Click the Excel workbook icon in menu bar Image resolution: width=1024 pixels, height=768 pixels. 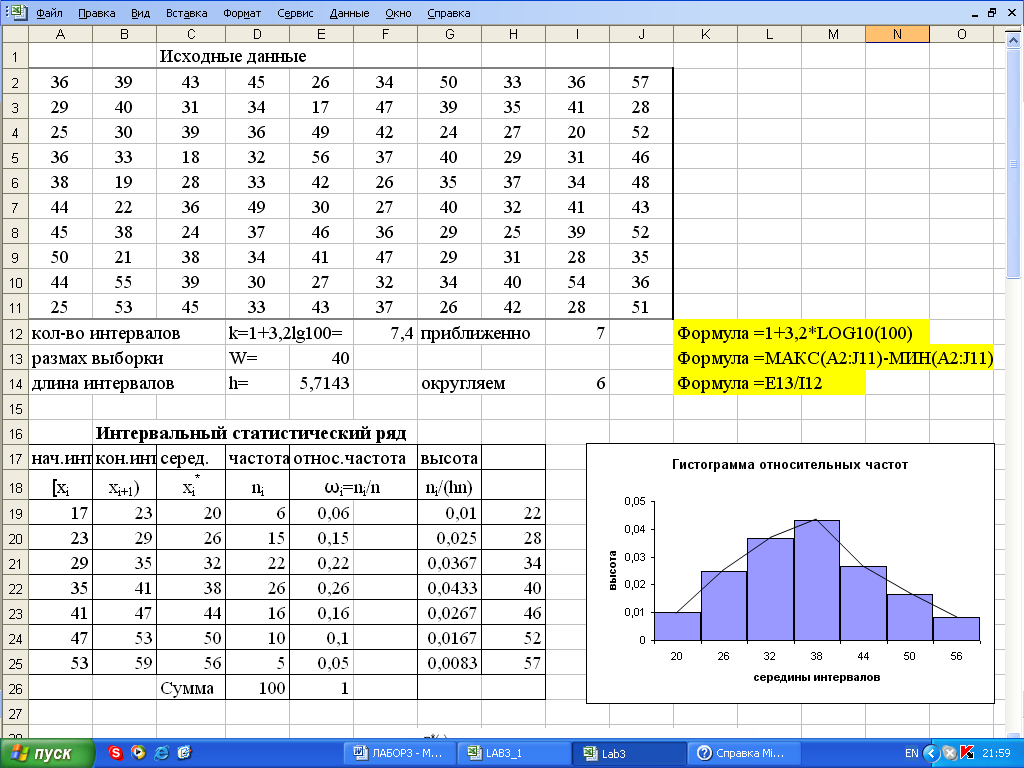coord(16,12)
